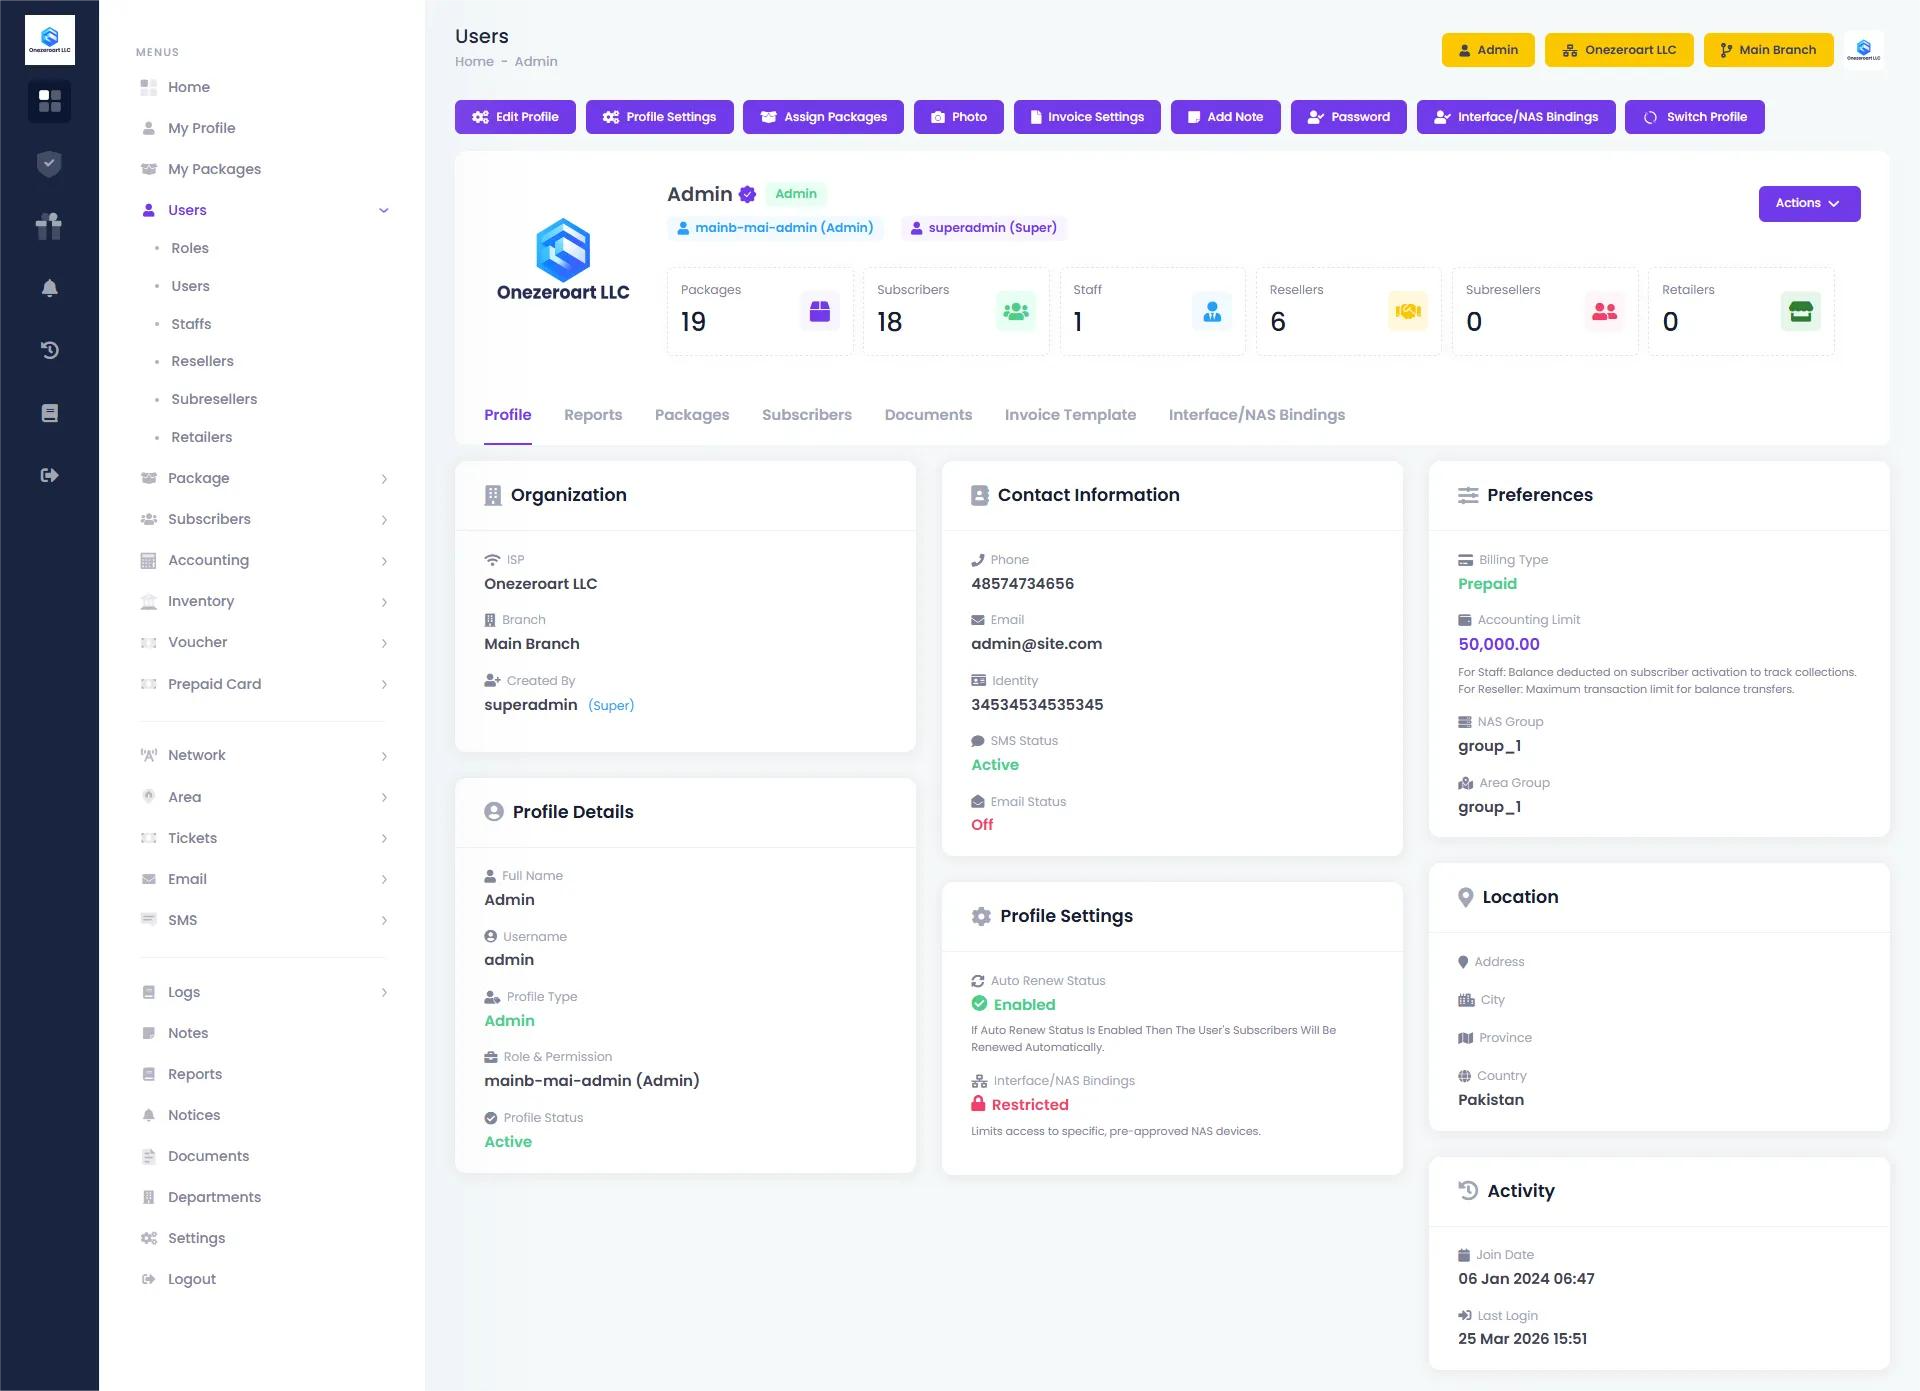Screen dimensions: 1920x1391
Task: Open the Actions dropdown on the profile card
Action: [1808, 203]
